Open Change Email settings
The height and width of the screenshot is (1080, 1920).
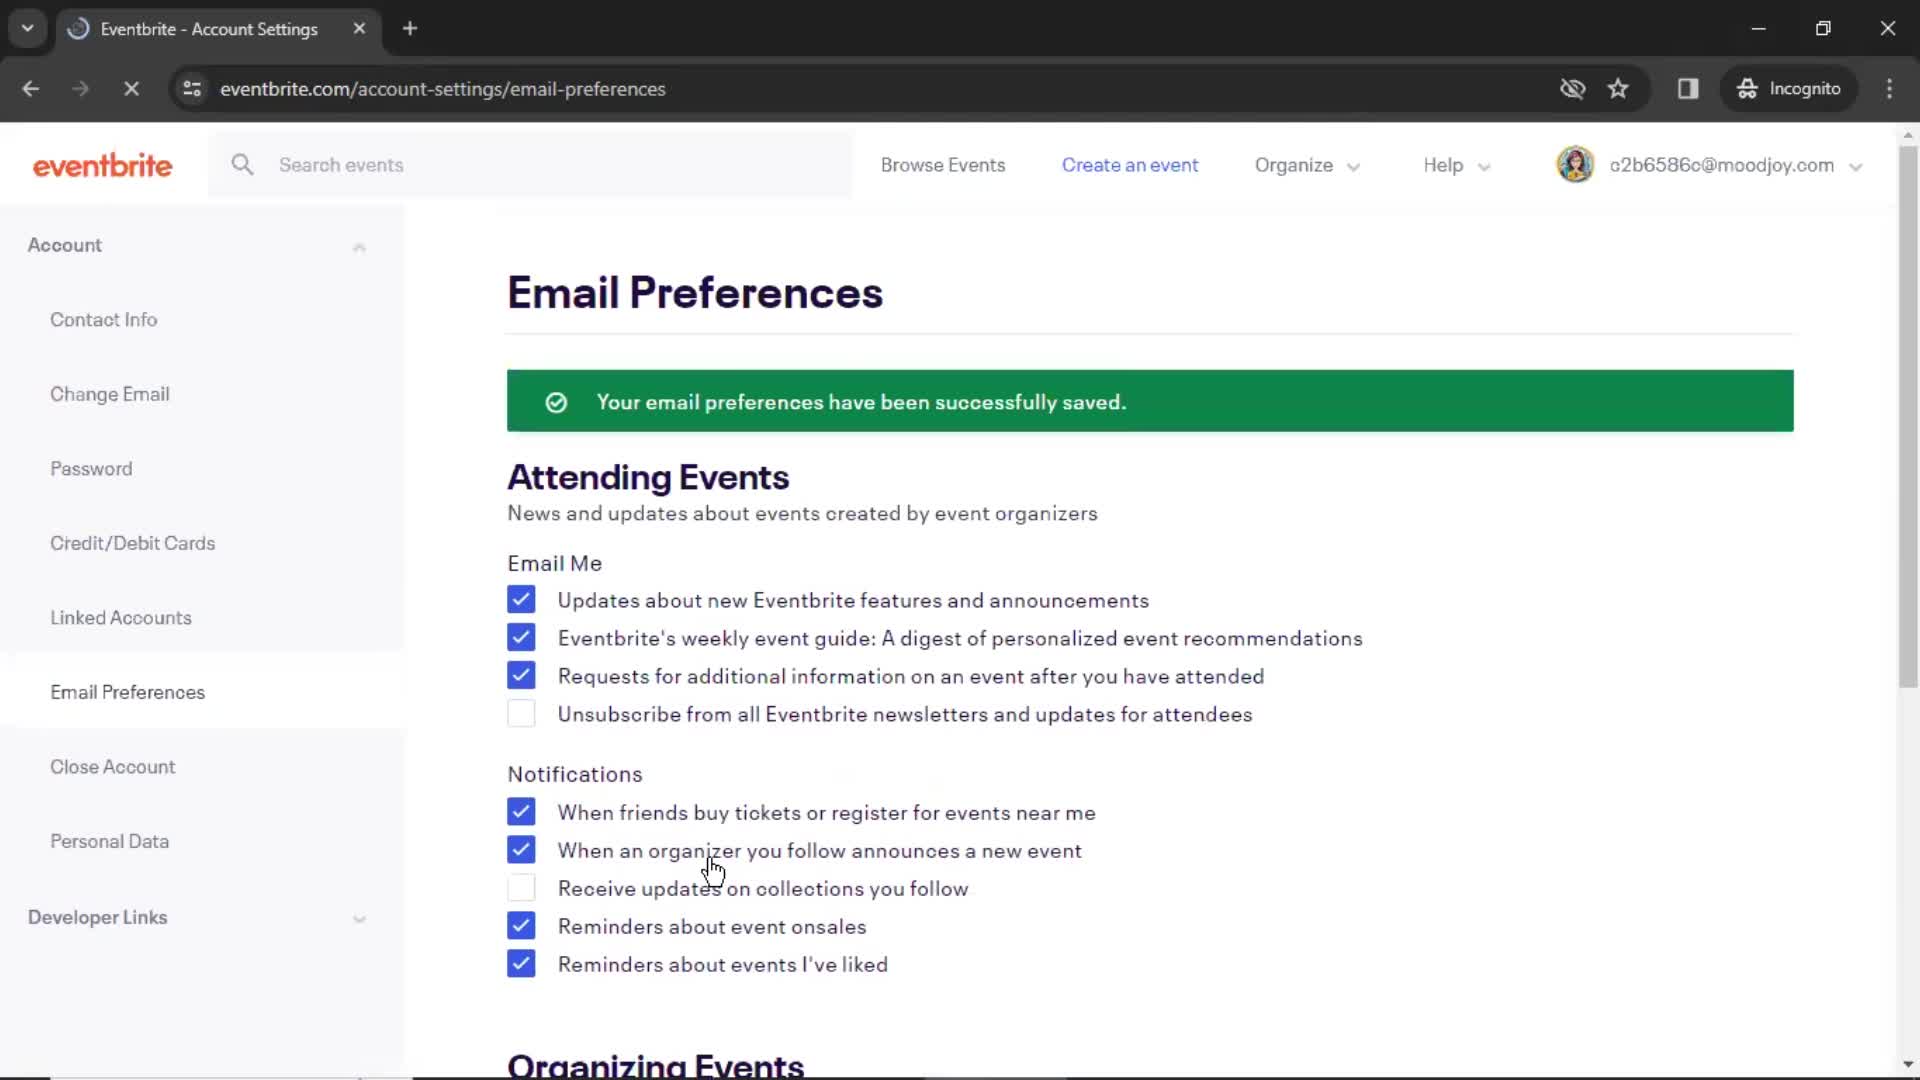[110, 394]
